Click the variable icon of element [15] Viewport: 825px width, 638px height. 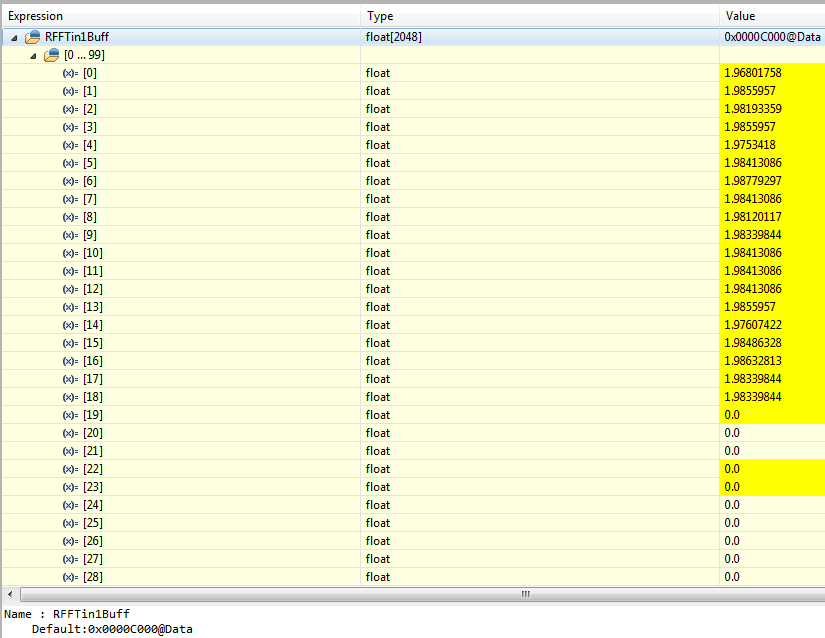coord(71,343)
